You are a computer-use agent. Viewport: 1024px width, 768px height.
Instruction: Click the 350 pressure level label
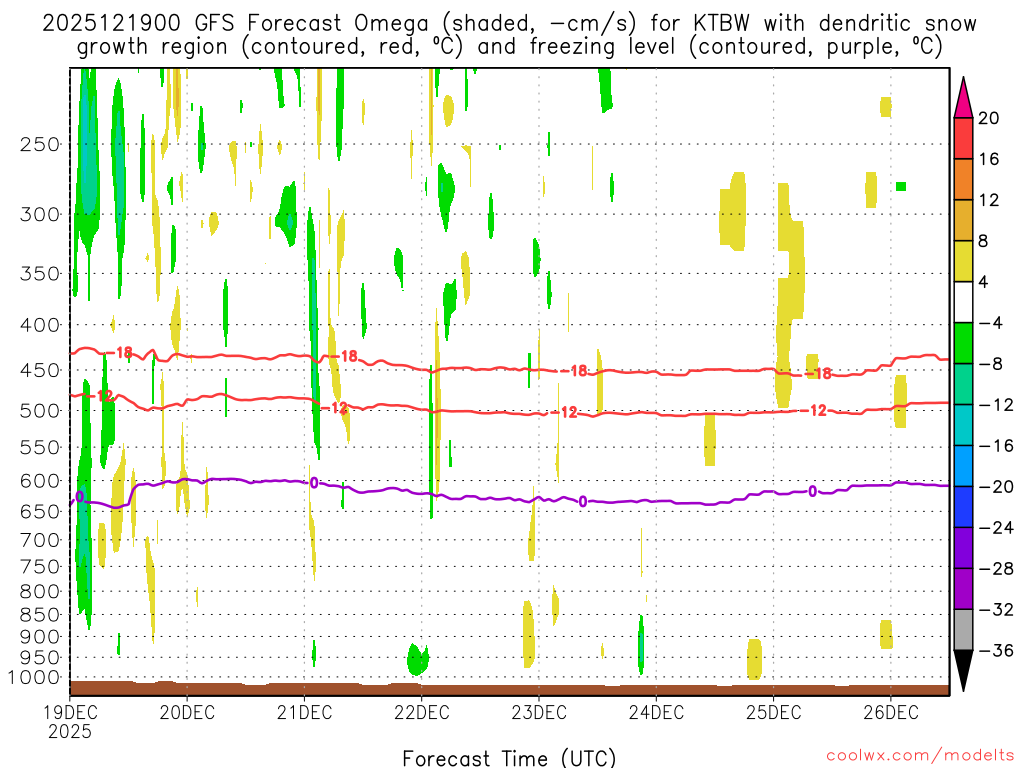pyautogui.click(x=40, y=274)
